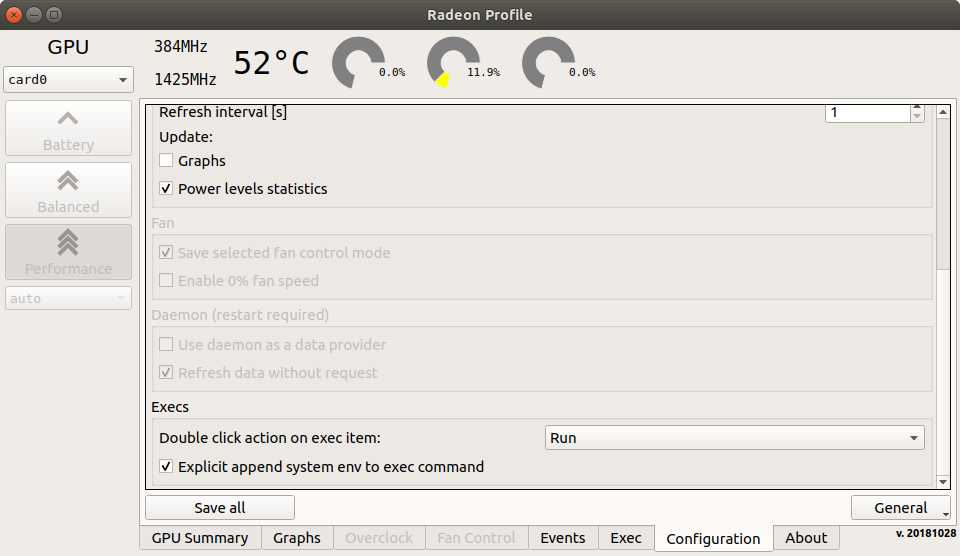This screenshot has width=960, height=556.
Task: Click the scrollbar up arrow
Action: pos(943,112)
